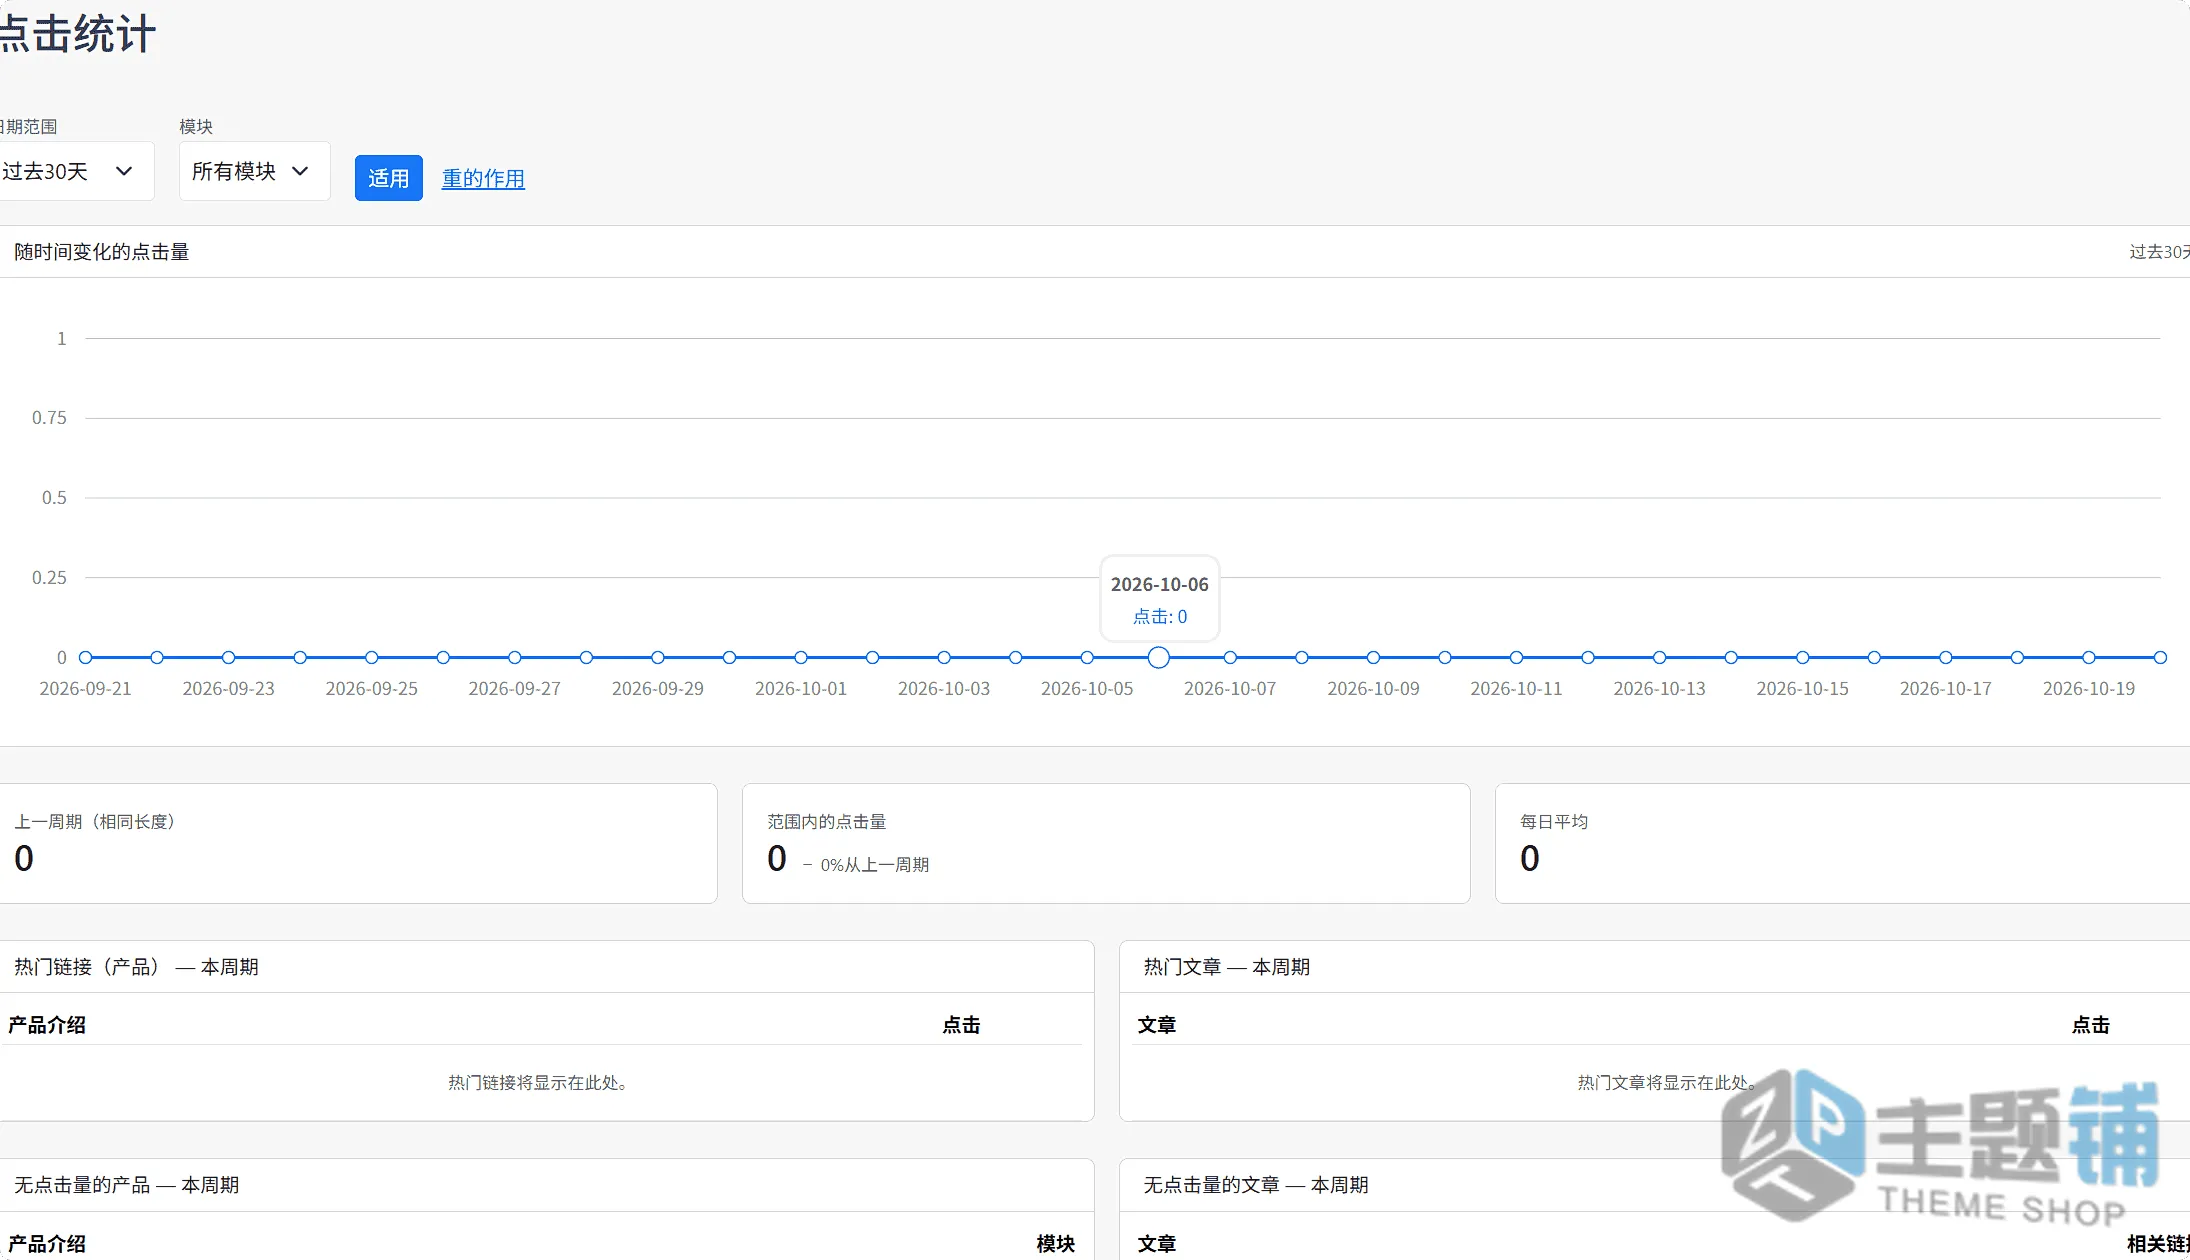Click the 随时间变化的点击量 chart title
Image resolution: width=2190 pixels, height=1260 pixels.
tap(102, 252)
